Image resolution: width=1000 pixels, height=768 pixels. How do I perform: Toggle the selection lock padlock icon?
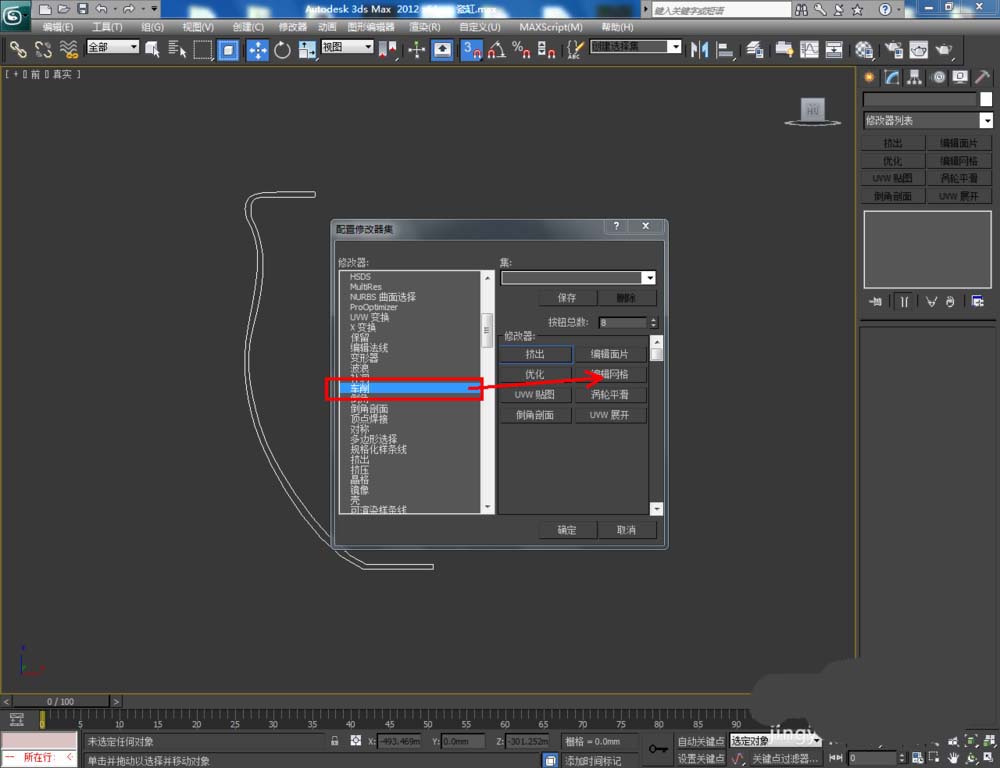pos(335,742)
